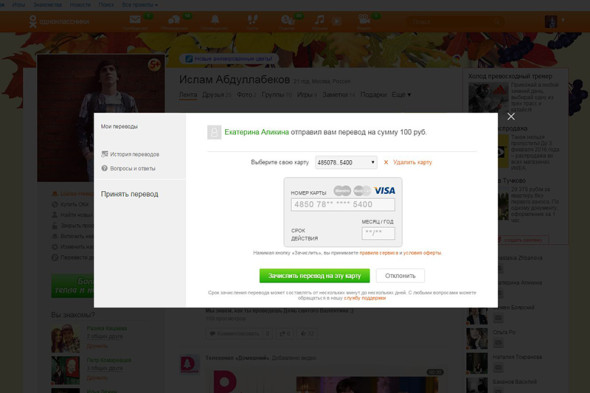The width and height of the screenshot is (590, 393).
Task: Click the месяц/год expiry field
Action: point(378,233)
